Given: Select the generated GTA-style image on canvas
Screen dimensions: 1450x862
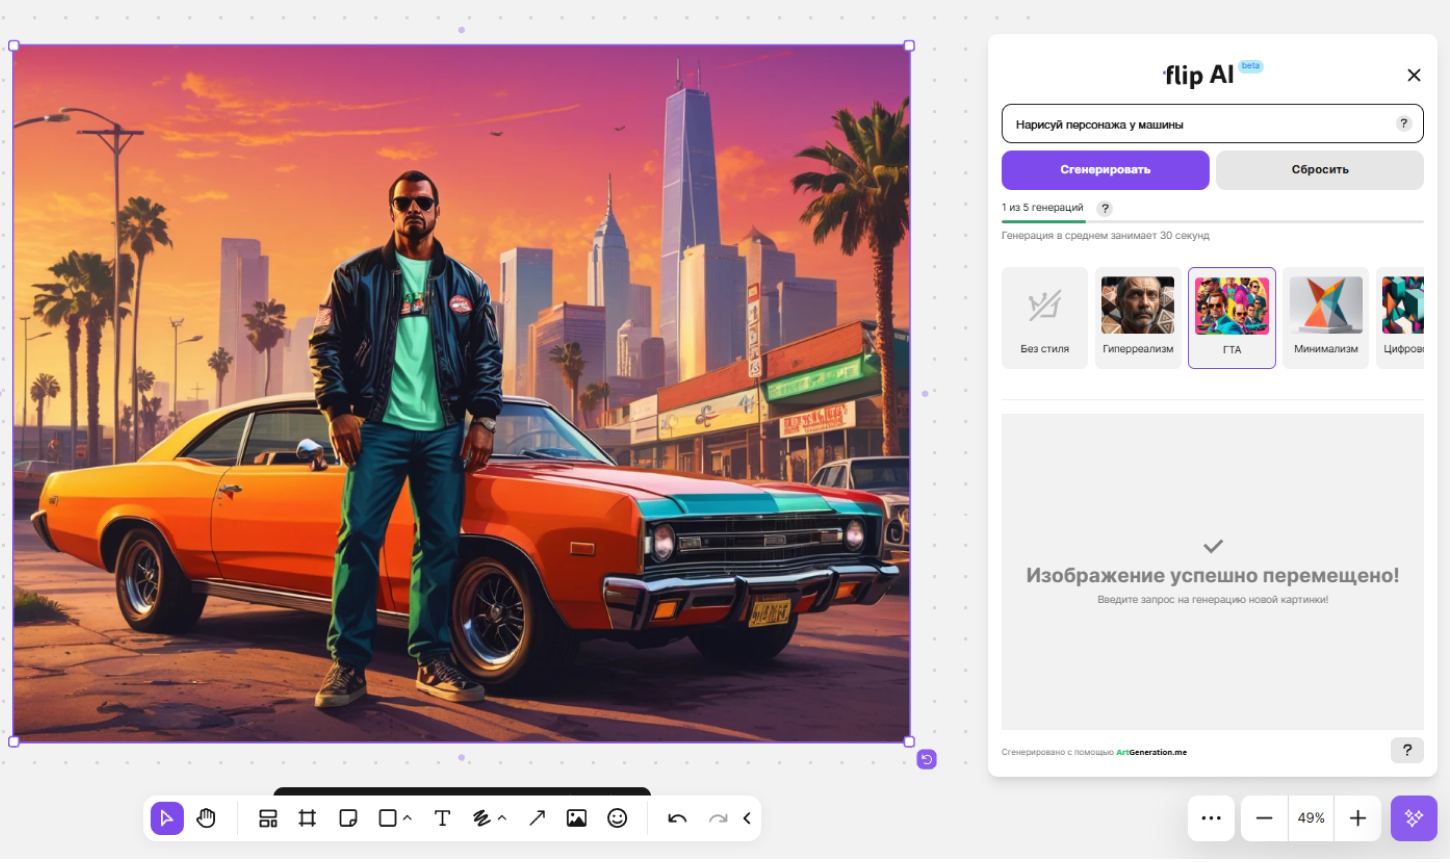Looking at the screenshot, I should (x=461, y=393).
